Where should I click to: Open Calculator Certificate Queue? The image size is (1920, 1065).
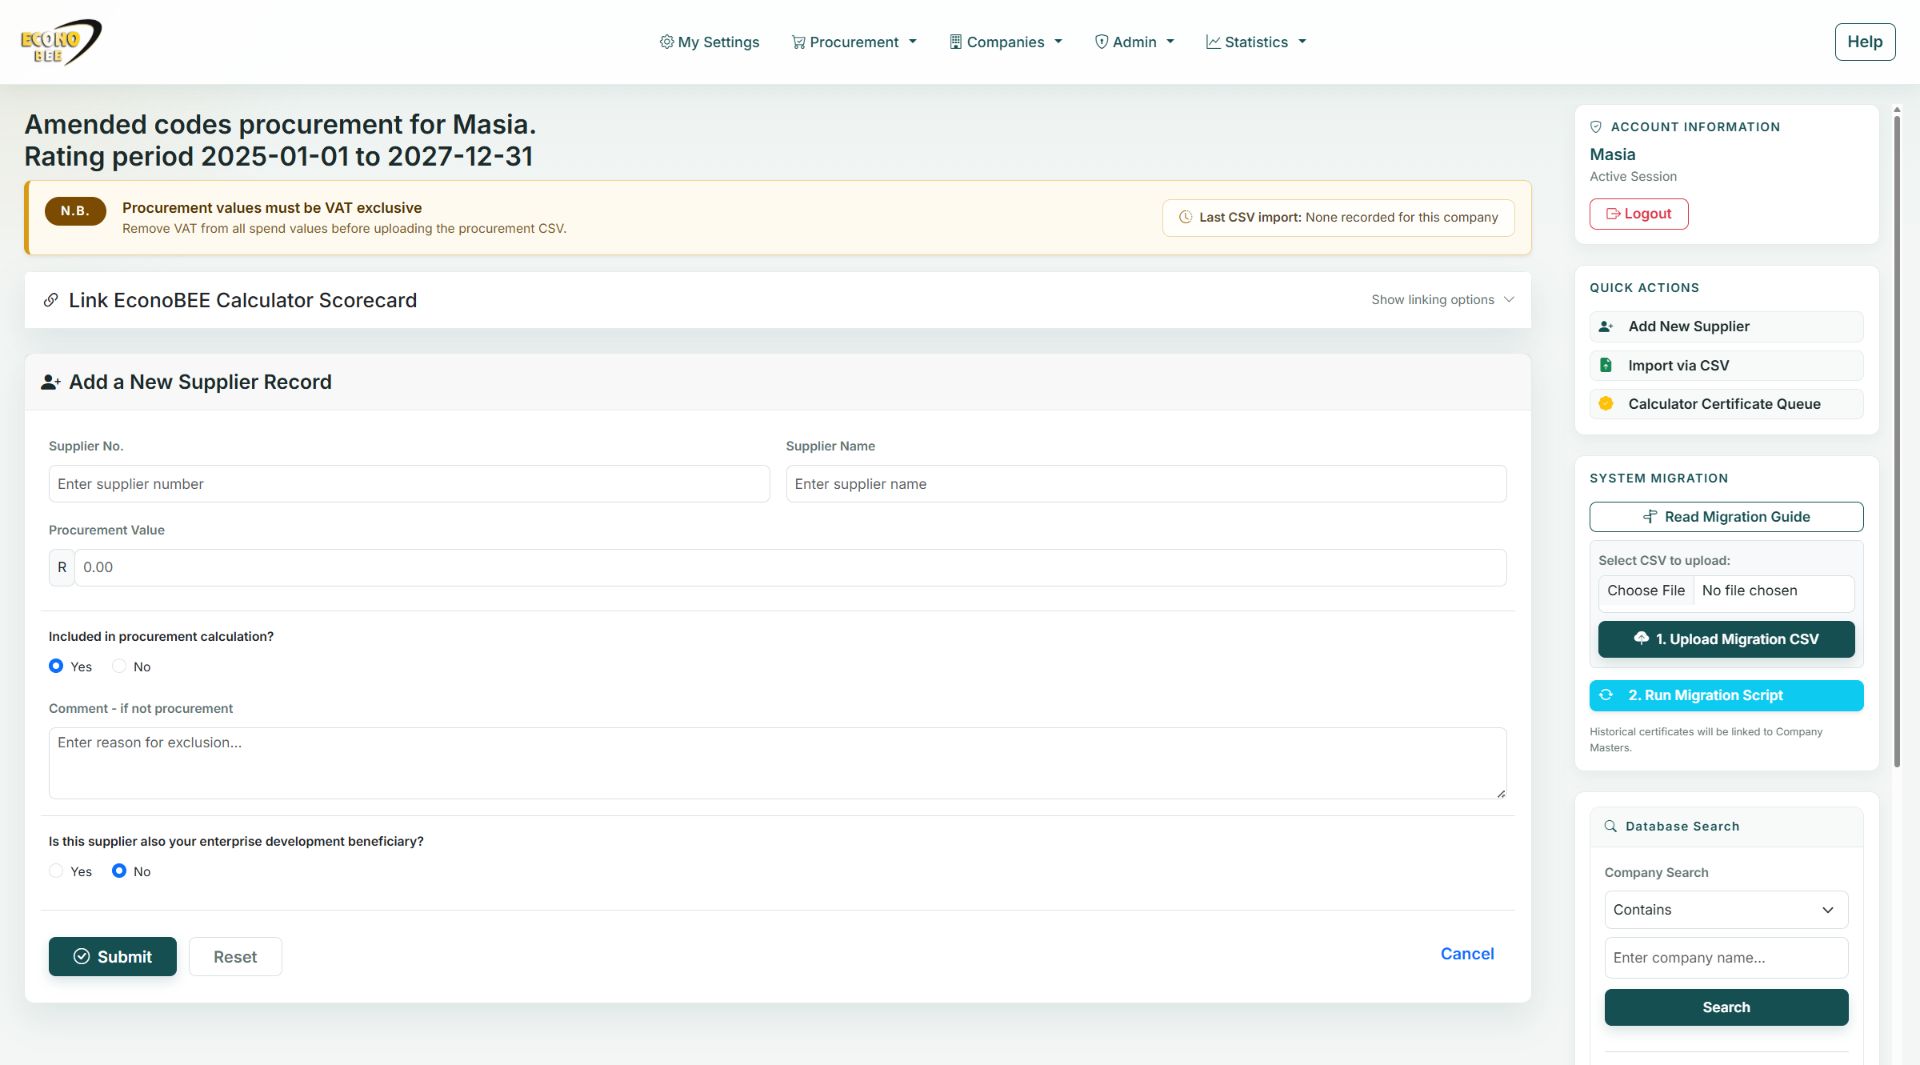[1726, 404]
